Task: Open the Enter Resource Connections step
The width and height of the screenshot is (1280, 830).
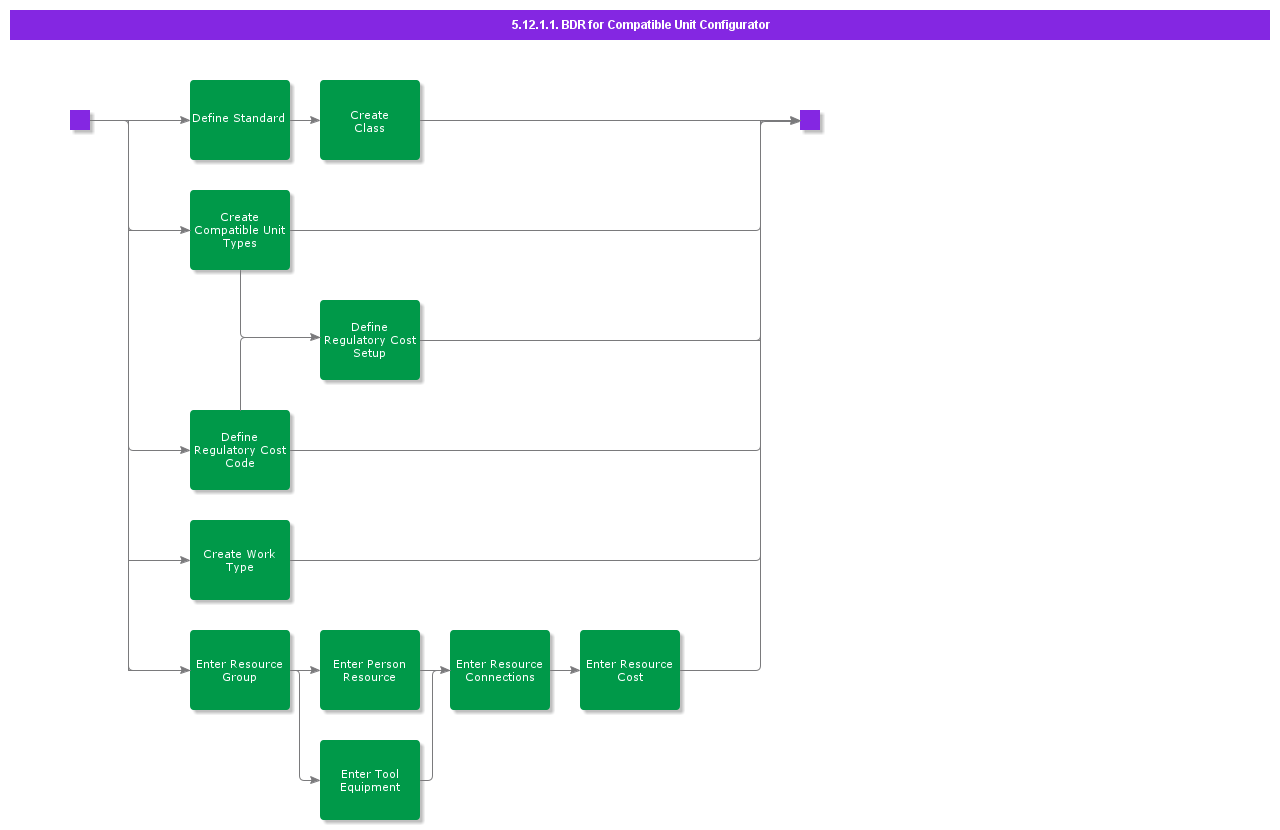Action: [x=500, y=670]
